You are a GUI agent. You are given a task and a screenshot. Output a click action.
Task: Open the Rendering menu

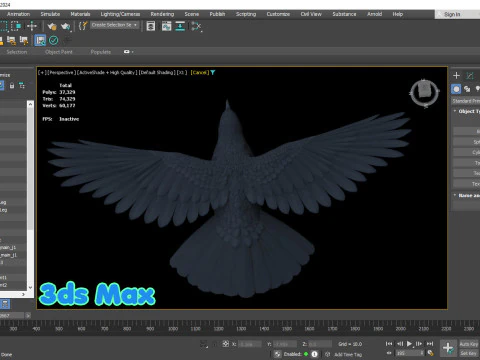[x=162, y=14]
